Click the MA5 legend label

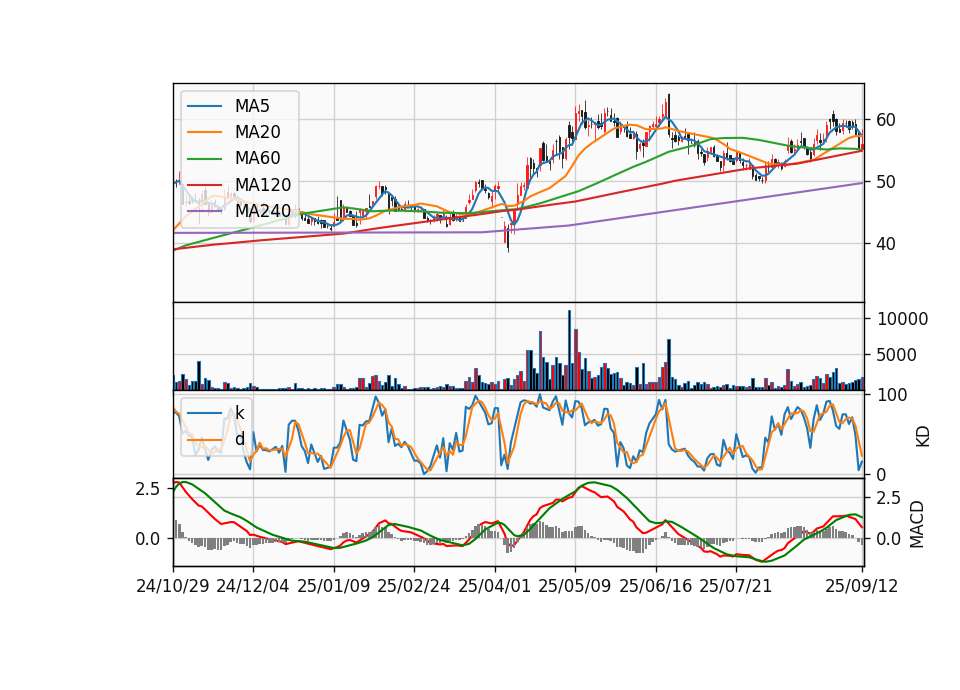point(252,106)
